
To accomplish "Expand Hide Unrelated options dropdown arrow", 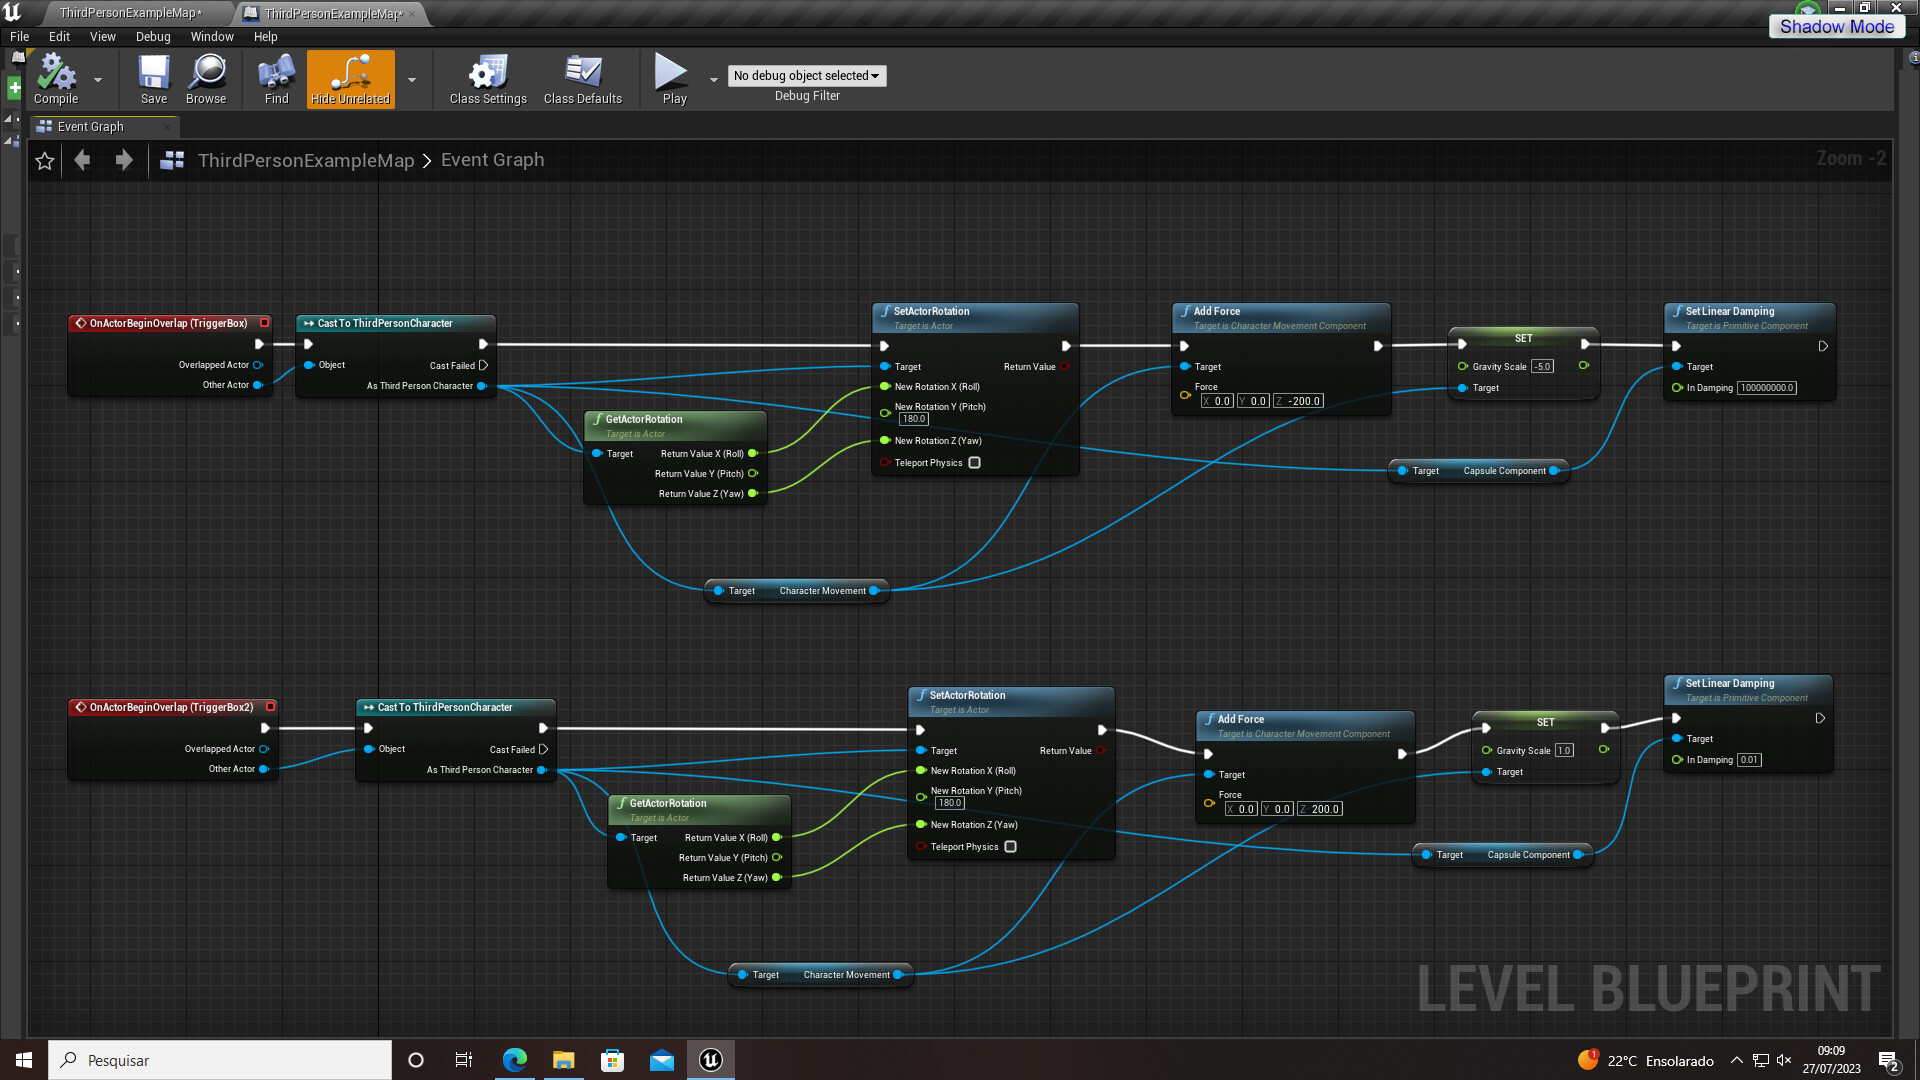I will pos(412,80).
